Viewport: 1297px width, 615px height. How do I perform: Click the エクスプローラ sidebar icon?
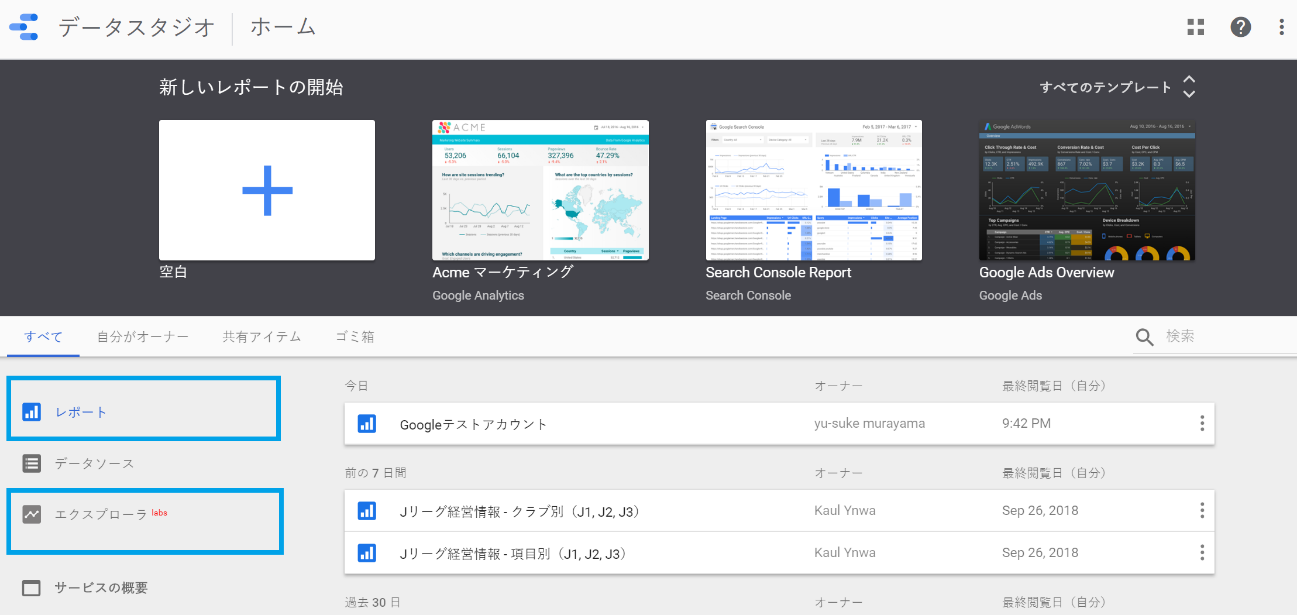[31, 515]
